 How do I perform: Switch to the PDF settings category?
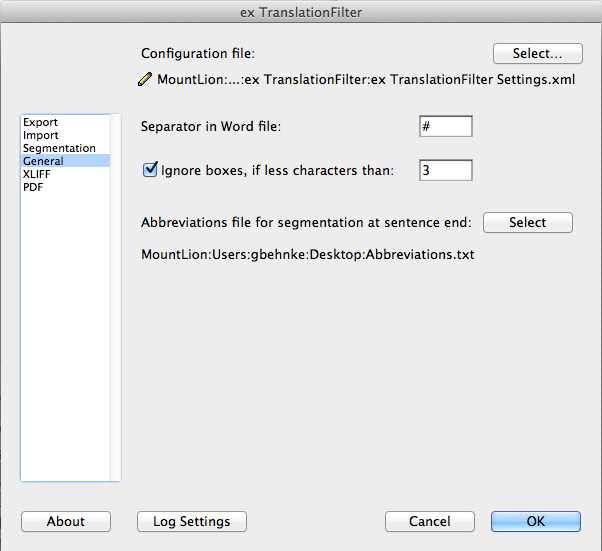pos(65,187)
